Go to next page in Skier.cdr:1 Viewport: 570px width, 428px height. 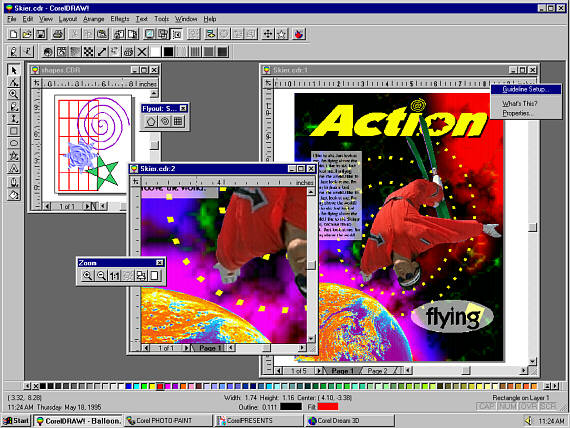pos(319,371)
